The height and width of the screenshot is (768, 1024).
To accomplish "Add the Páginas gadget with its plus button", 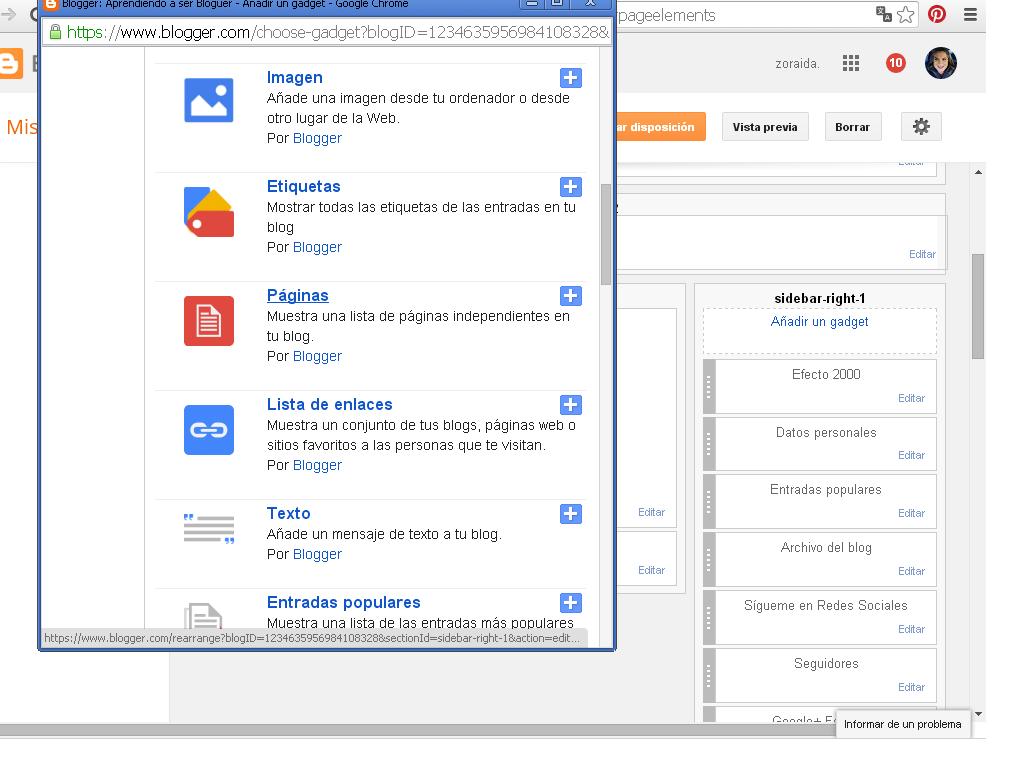I will coord(571,296).
